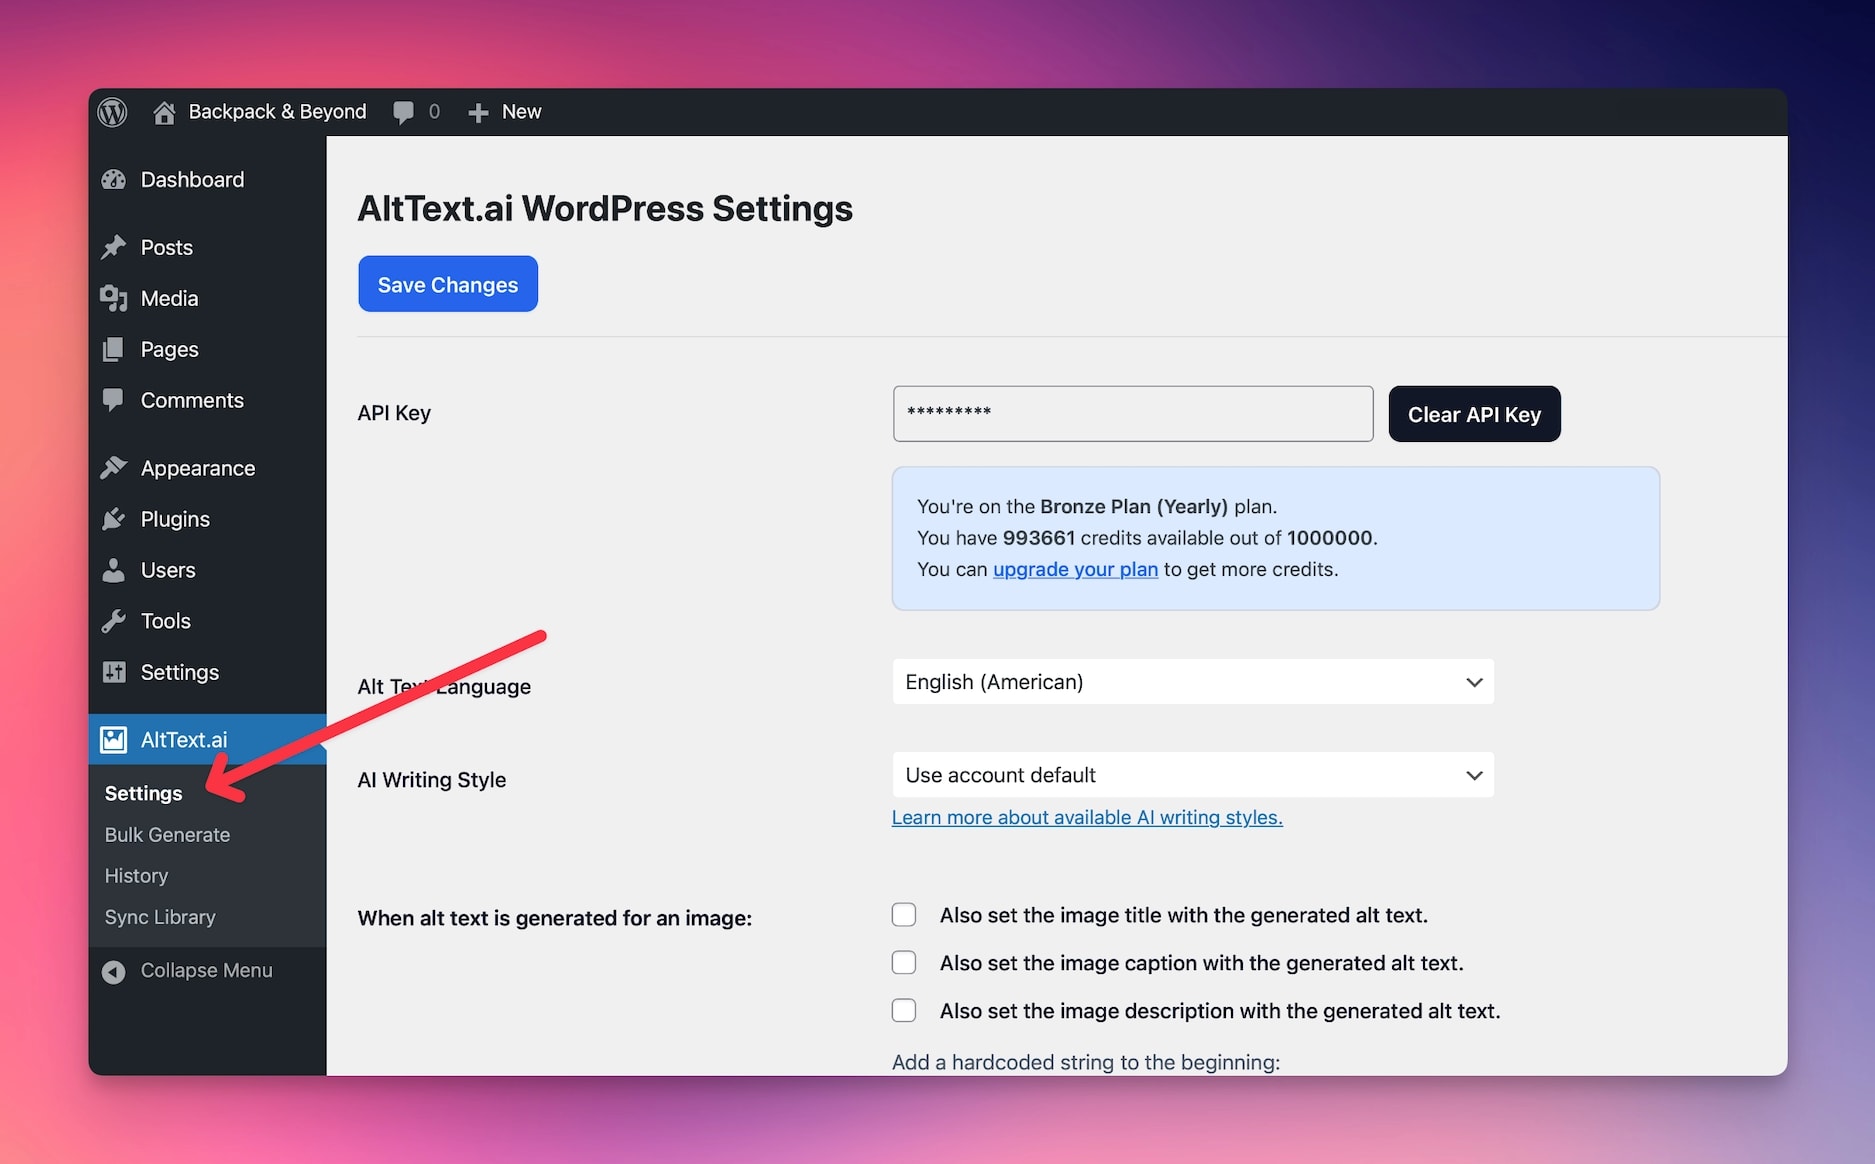Click the AltText.ai image icon

pyautogui.click(x=114, y=740)
